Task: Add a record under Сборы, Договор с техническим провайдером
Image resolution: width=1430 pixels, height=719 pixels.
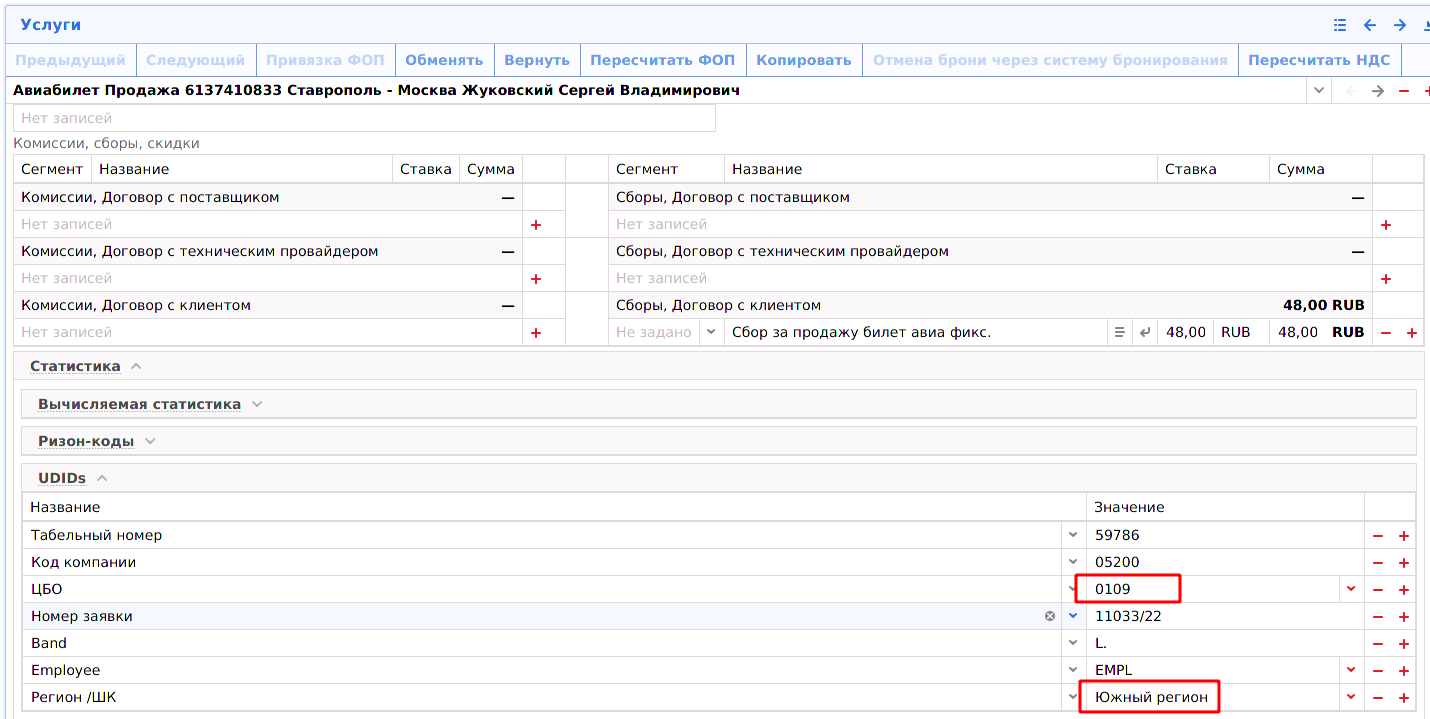Action: pyautogui.click(x=1385, y=279)
